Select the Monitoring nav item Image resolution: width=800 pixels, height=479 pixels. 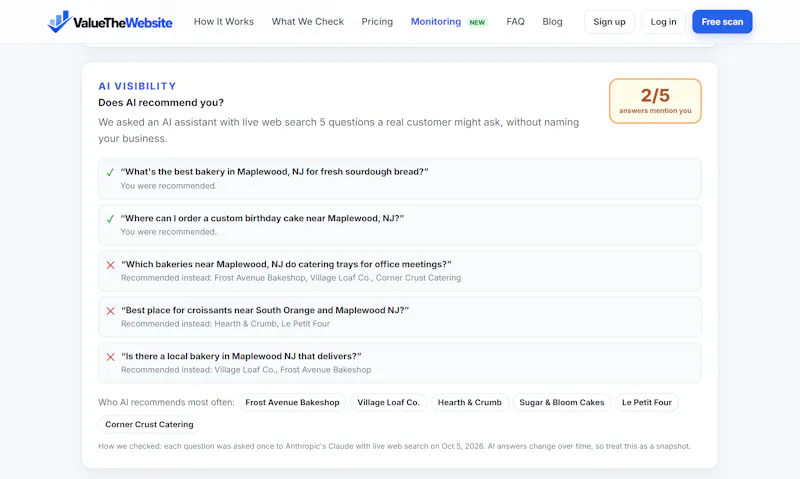(436, 21)
